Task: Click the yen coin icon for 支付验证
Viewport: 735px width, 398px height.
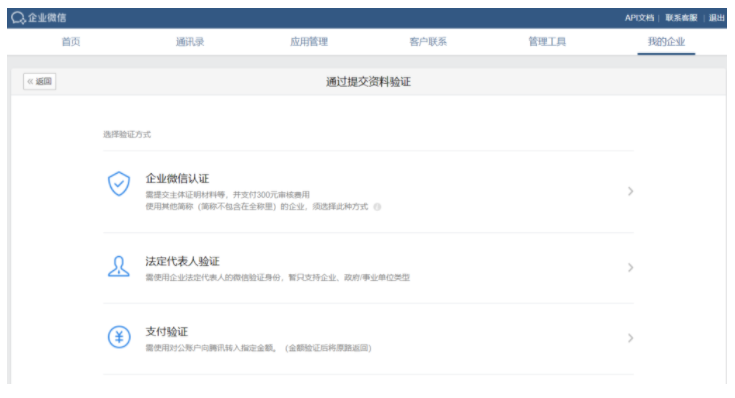Action: click(119, 337)
